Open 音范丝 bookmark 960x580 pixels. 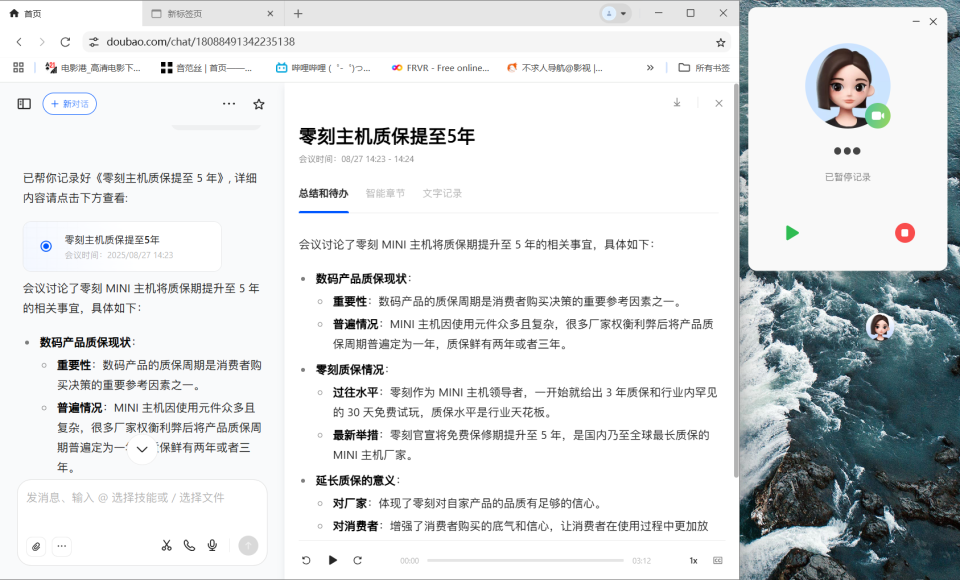(206, 68)
